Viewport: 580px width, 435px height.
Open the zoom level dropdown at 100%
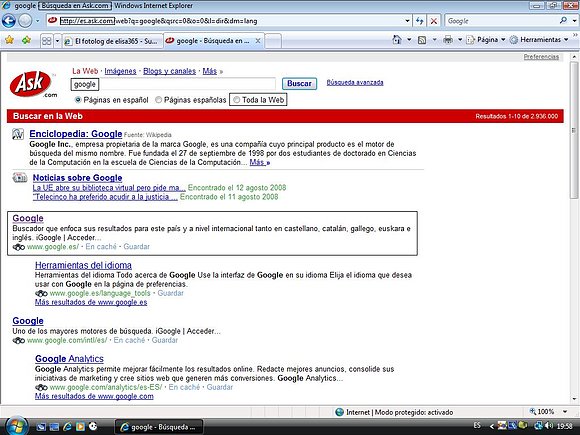tap(565, 411)
